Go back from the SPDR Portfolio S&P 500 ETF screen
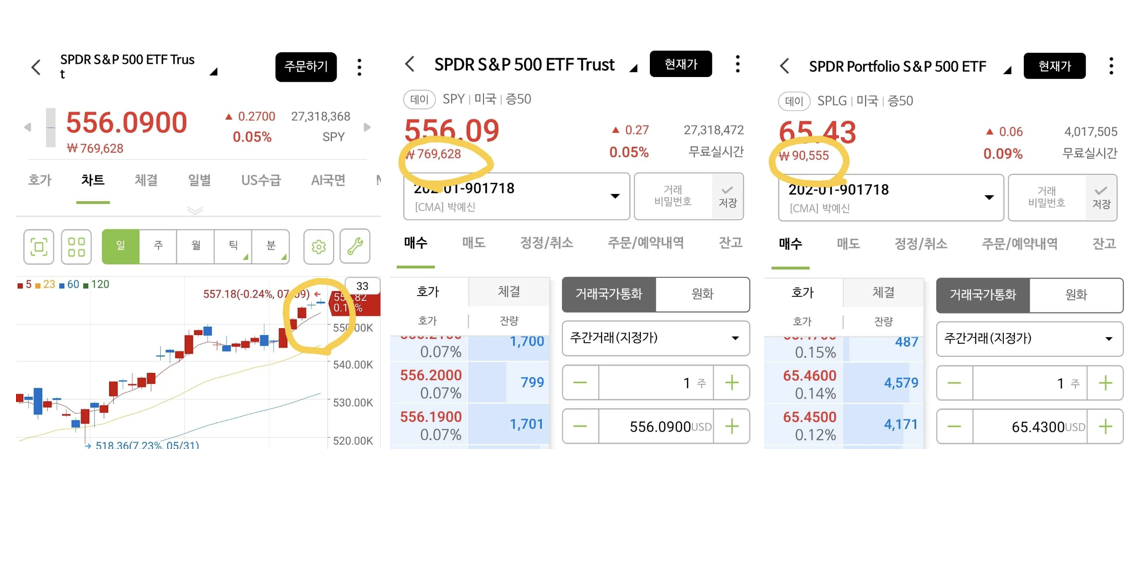The width and height of the screenshot is (1148, 565). pos(784,66)
